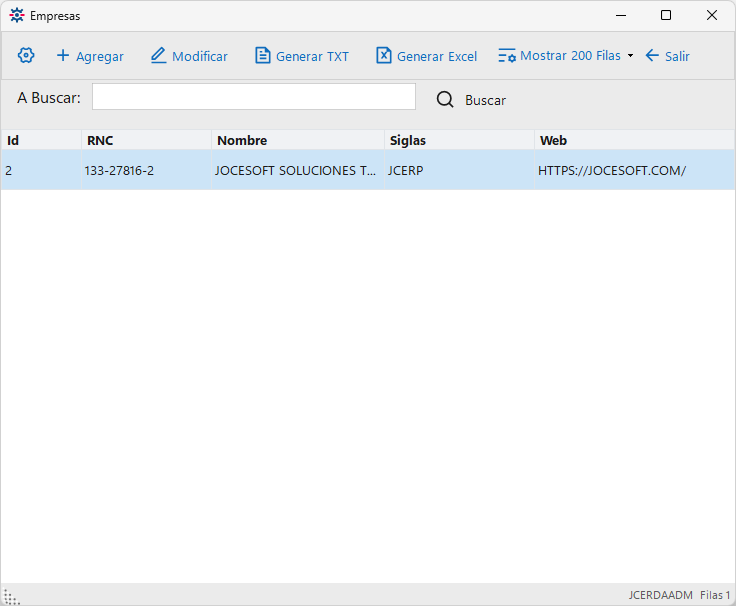Click the JCERDAADM user in status bar
This screenshot has height=606, width=736.
tap(660, 595)
